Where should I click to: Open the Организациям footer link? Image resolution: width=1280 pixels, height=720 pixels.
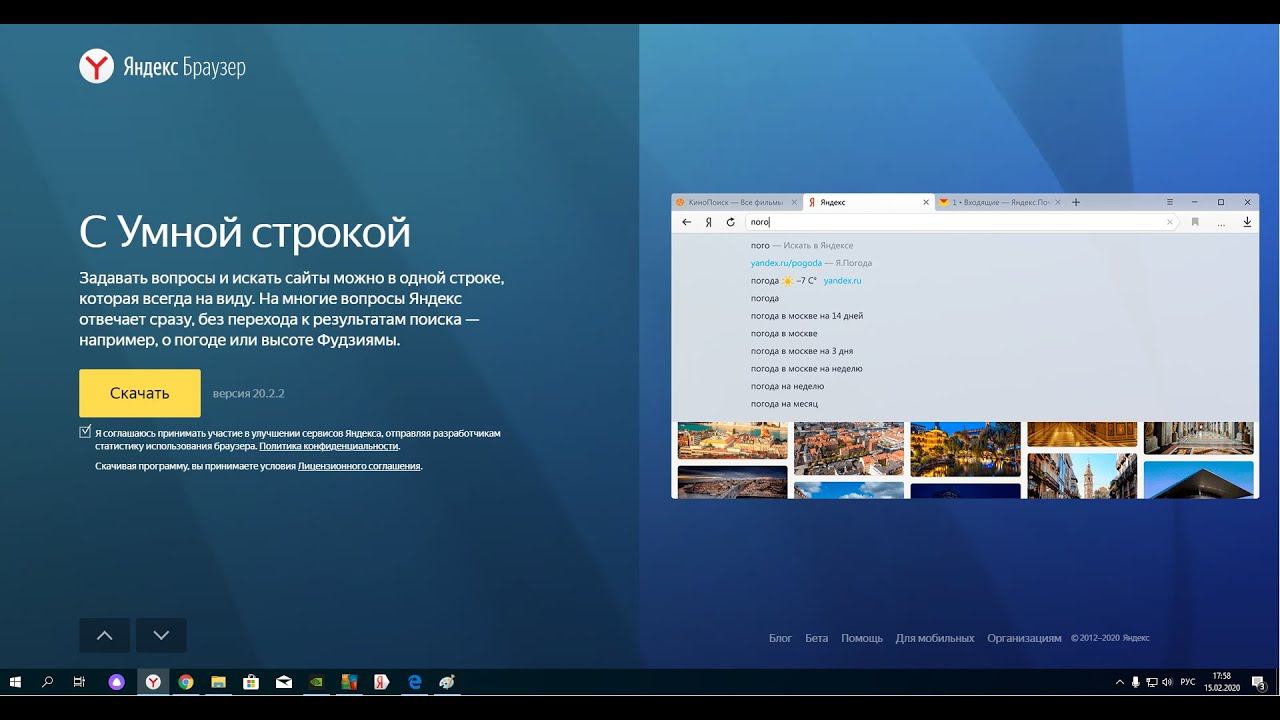[1024, 638]
